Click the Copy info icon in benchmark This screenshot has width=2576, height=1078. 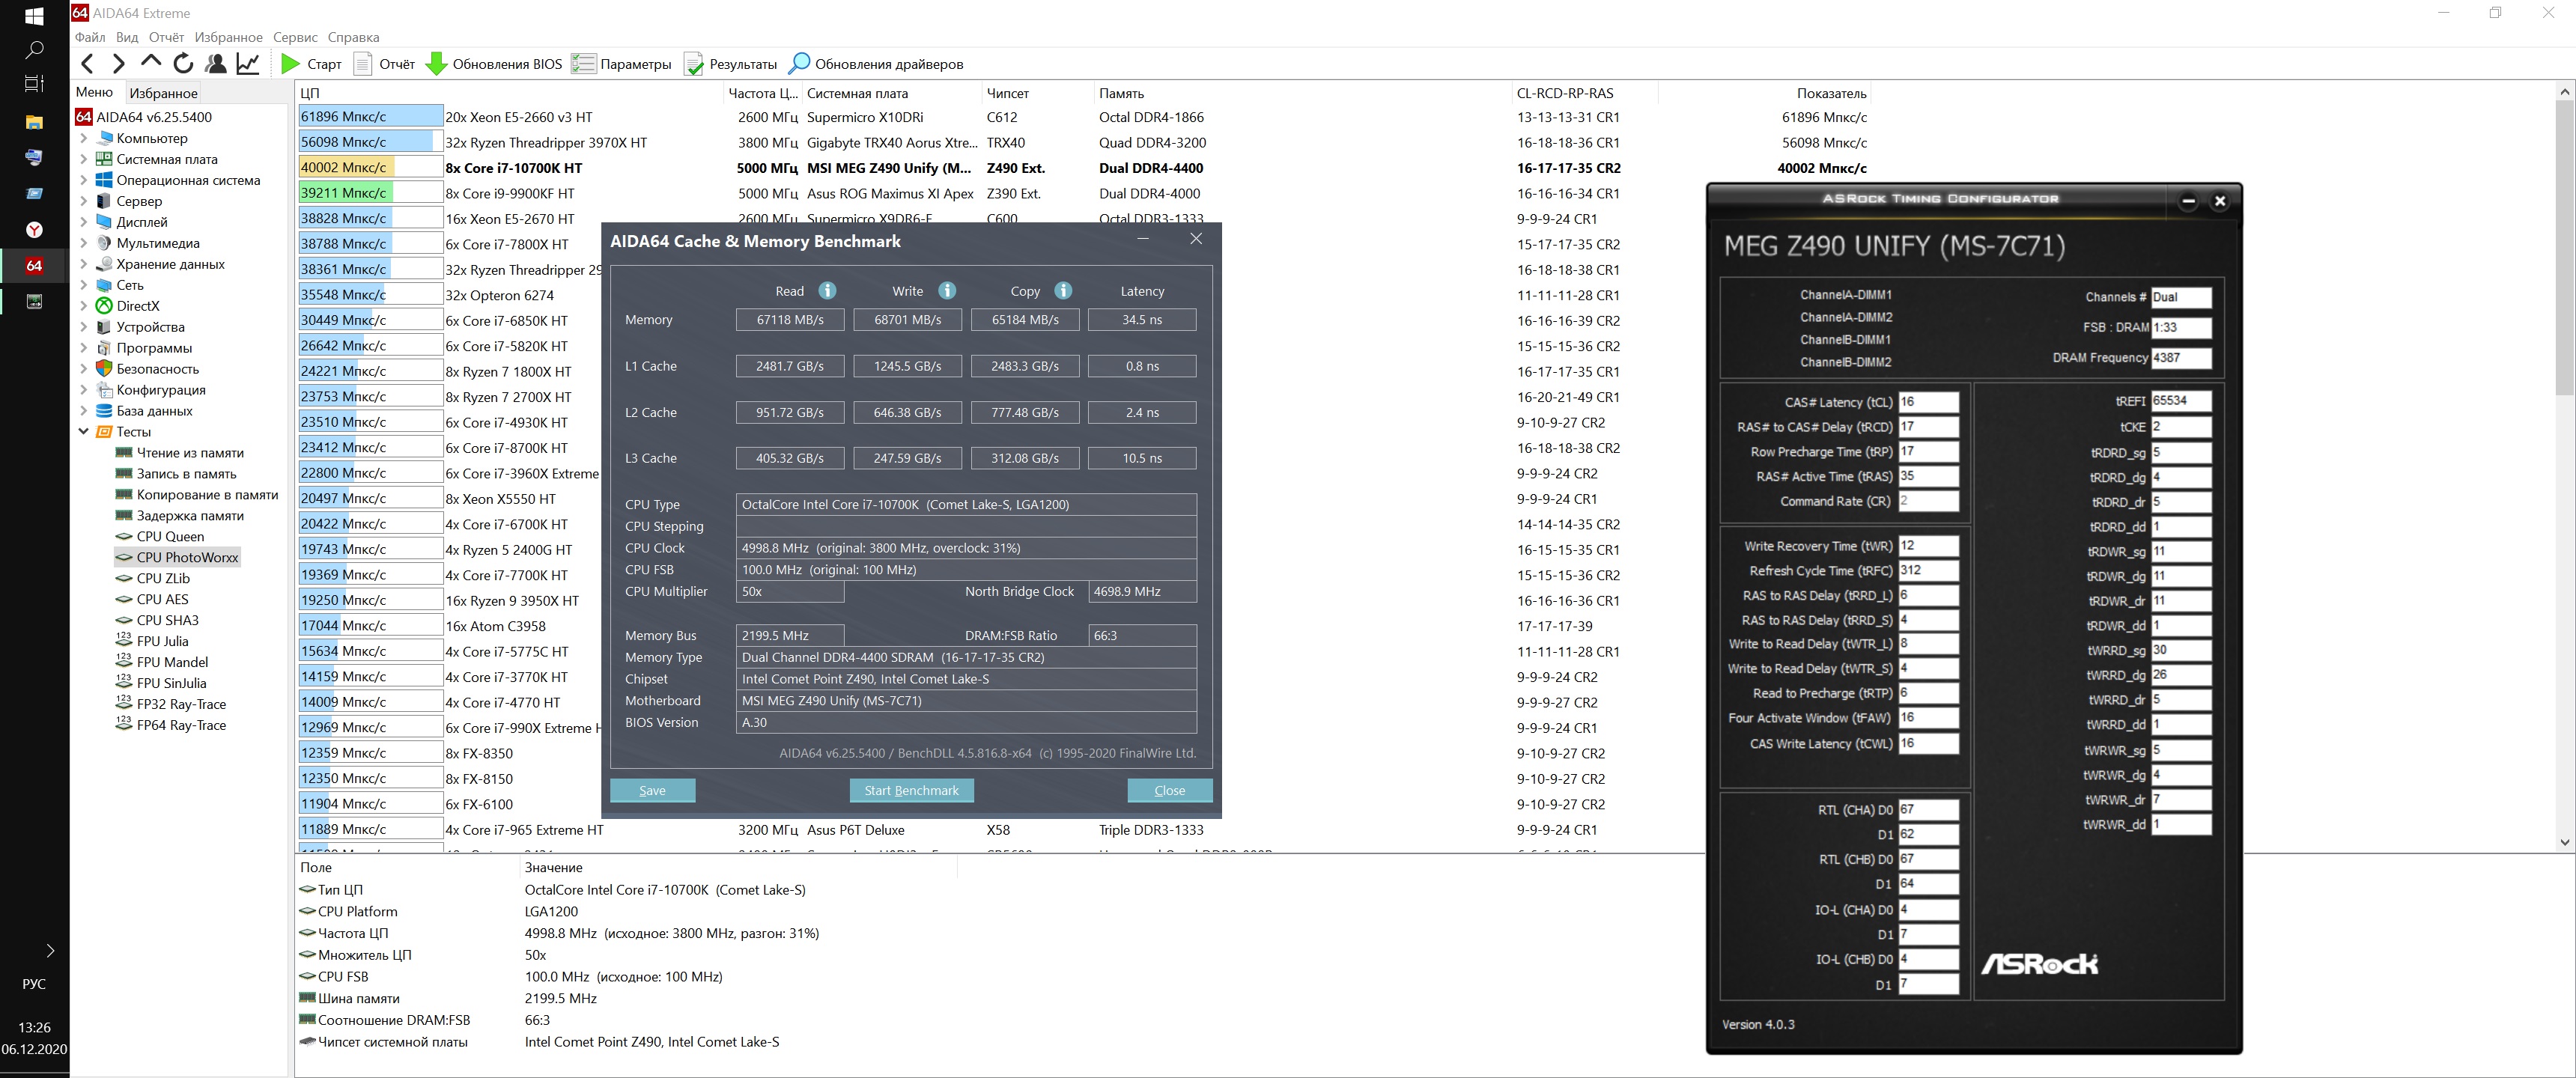point(1063,291)
